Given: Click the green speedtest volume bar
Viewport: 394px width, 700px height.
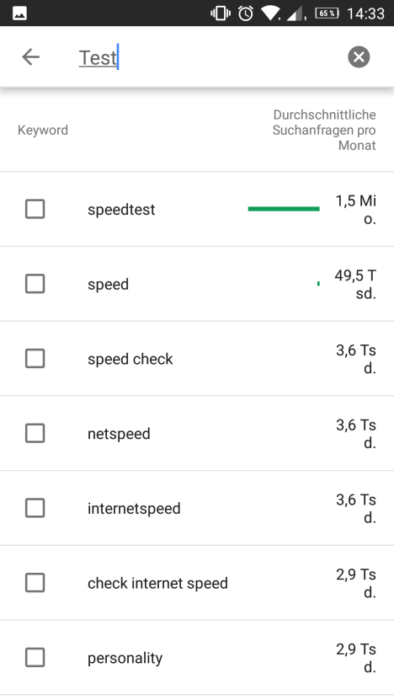Looking at the screenshot, I should pyautogui.click(x=284, y=208).
